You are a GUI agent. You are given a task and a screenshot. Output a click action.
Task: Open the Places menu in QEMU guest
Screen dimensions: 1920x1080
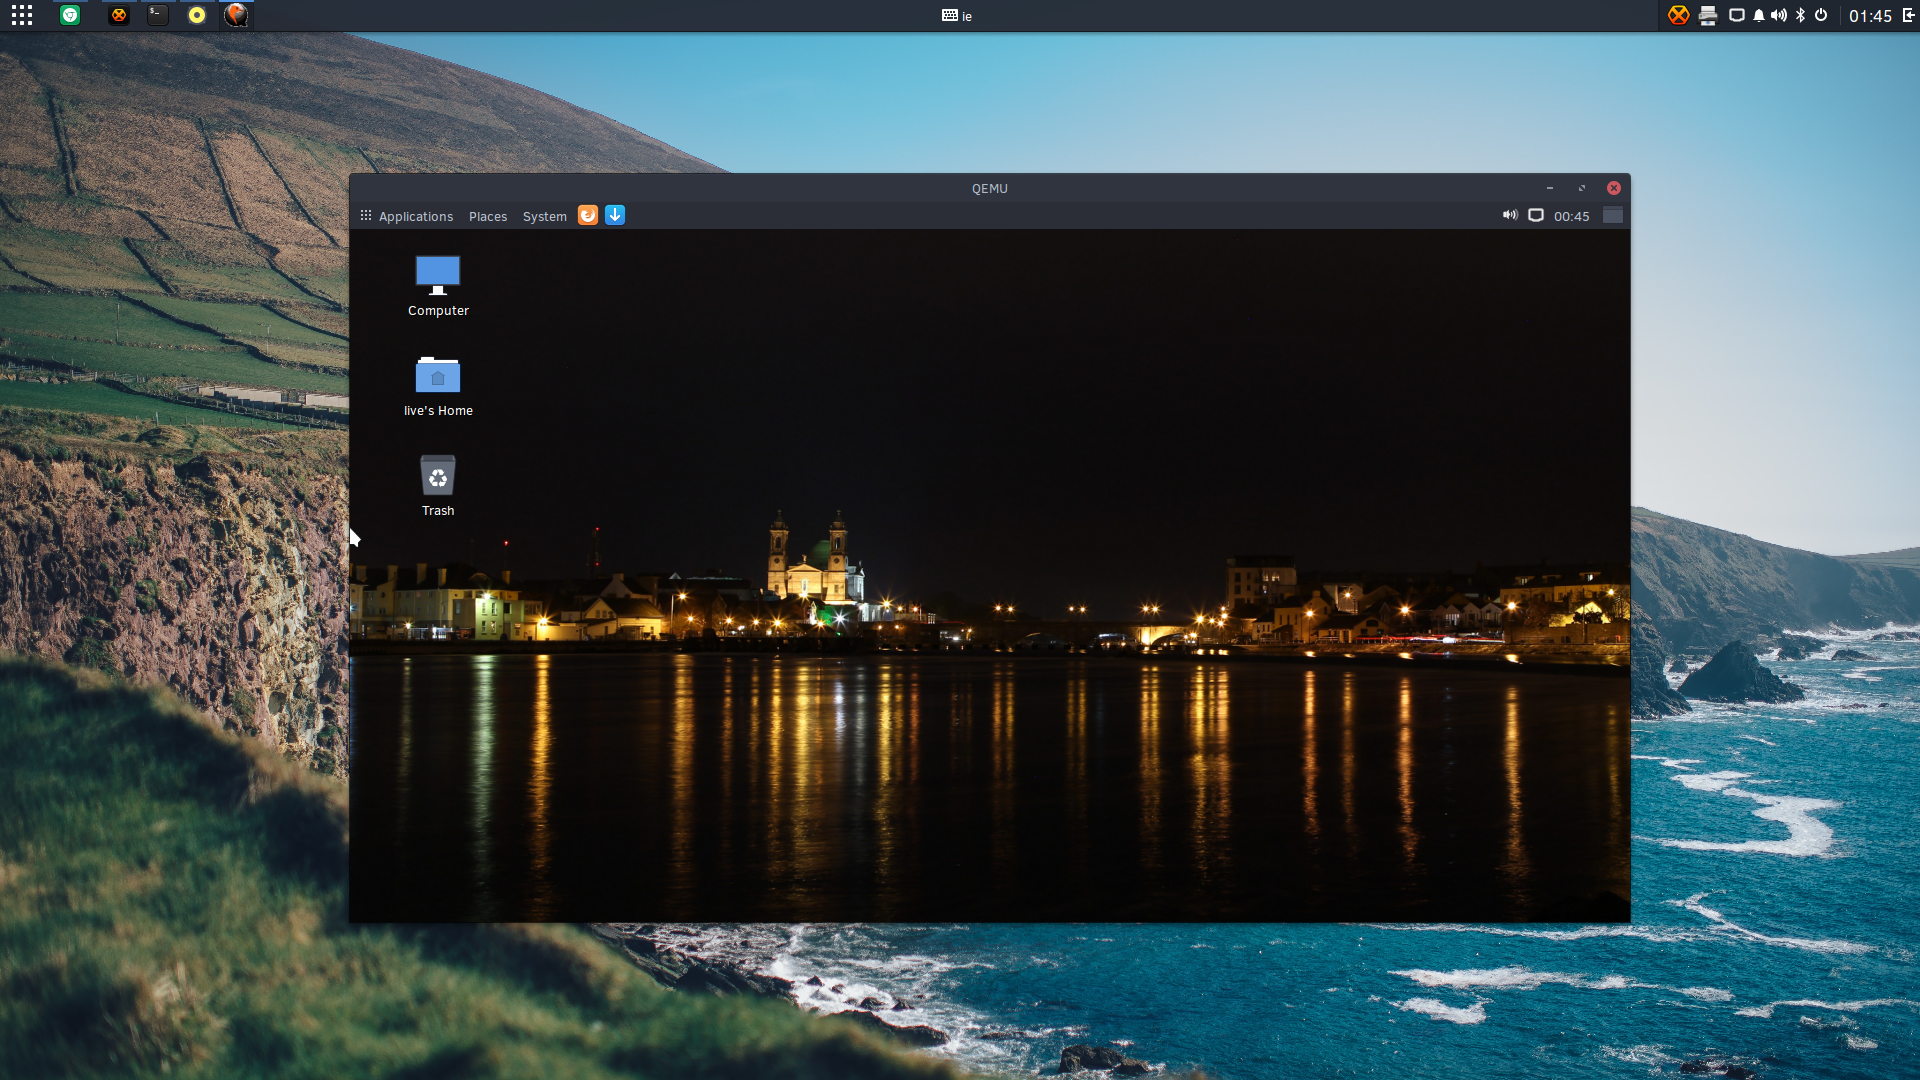click(488, 216)
